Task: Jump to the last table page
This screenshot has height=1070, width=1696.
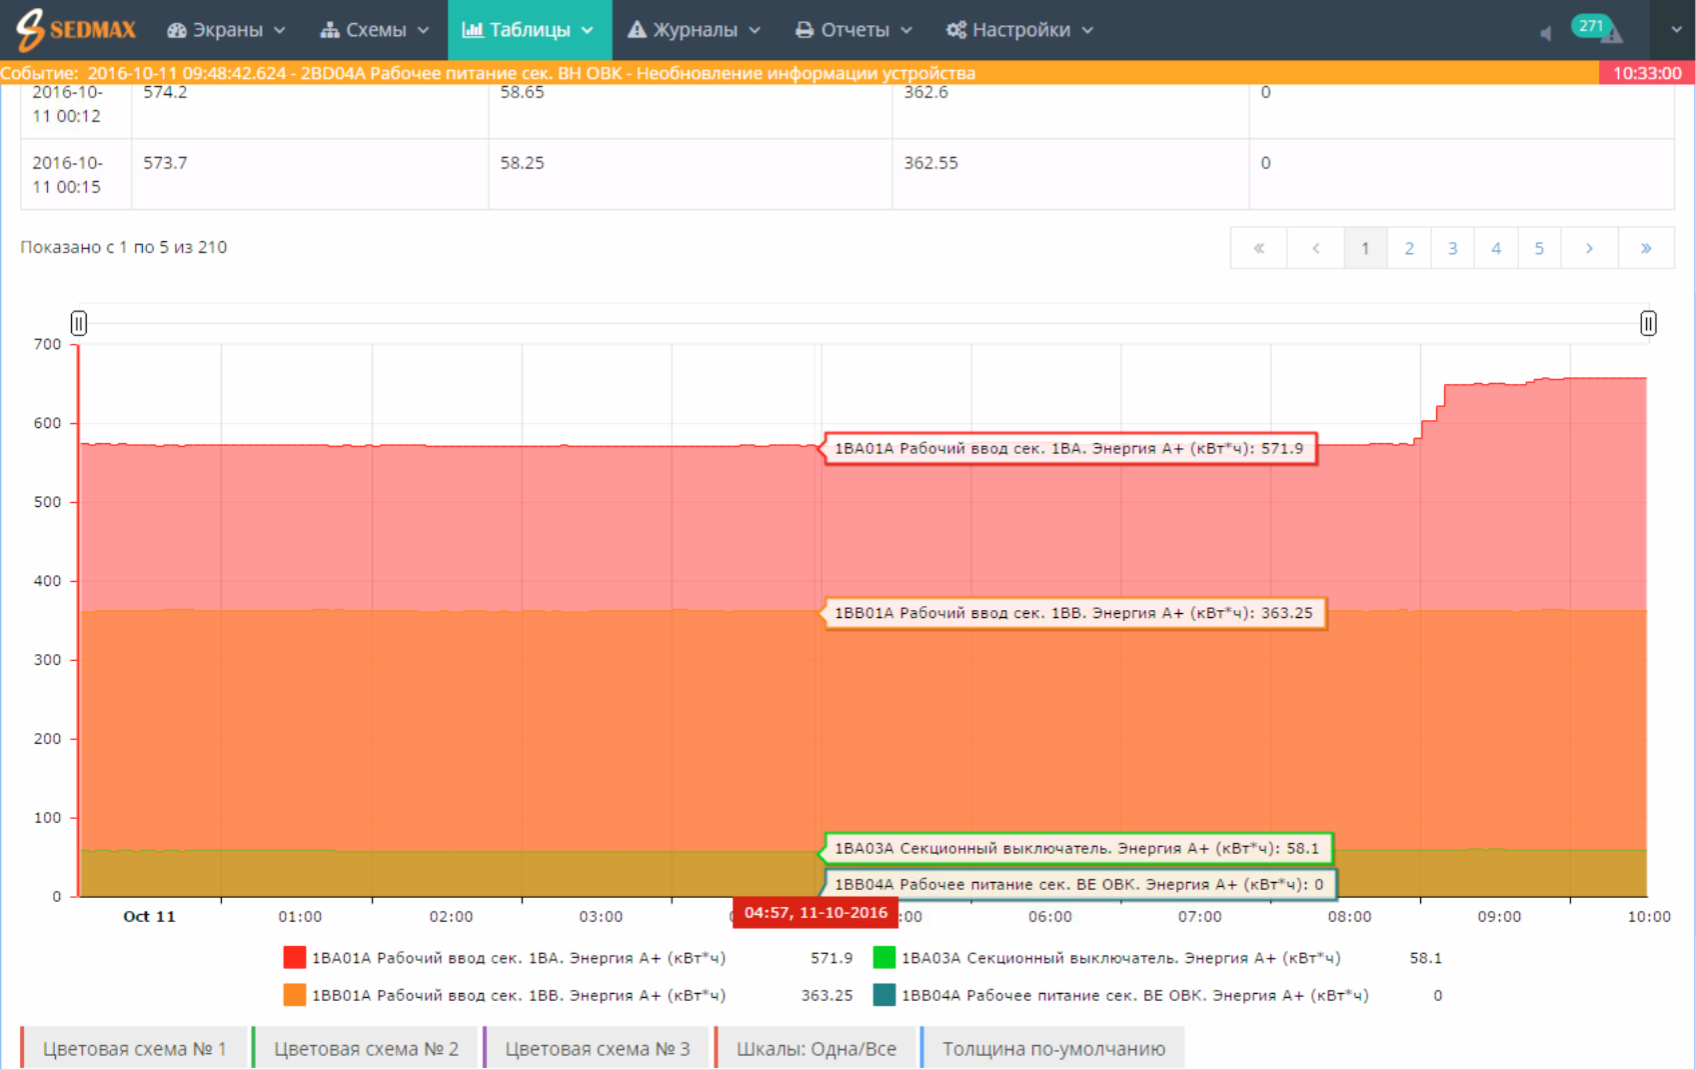Action: pos(1645,248)
